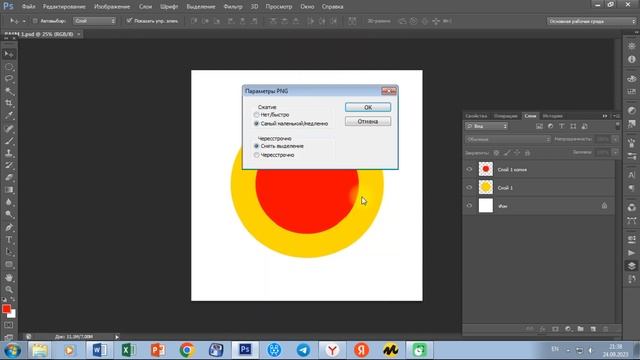Delete layer using trash icon in Layers panel

click(606, 329)
